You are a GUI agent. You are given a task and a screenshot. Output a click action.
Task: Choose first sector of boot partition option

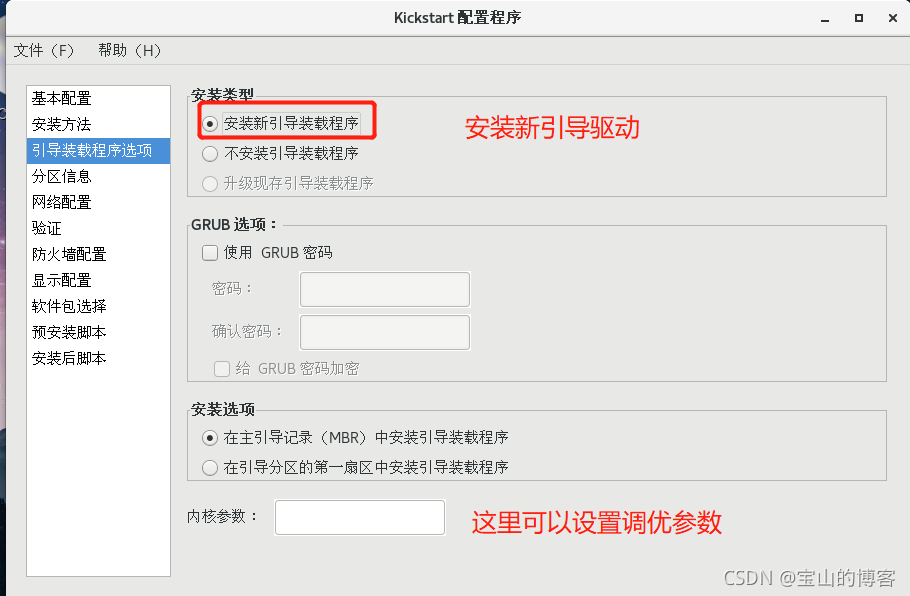[x=210, y=467]
